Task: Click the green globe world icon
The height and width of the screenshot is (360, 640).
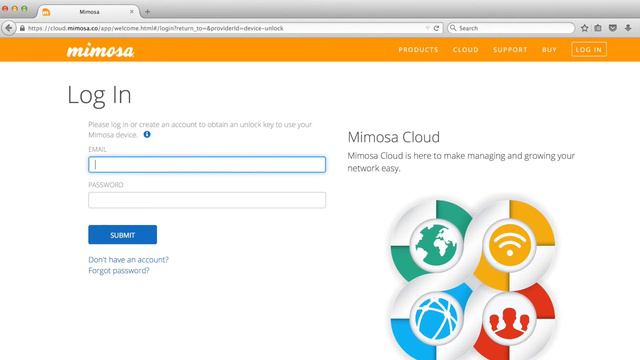Action: pyautogui.click(x=436, y=245)
